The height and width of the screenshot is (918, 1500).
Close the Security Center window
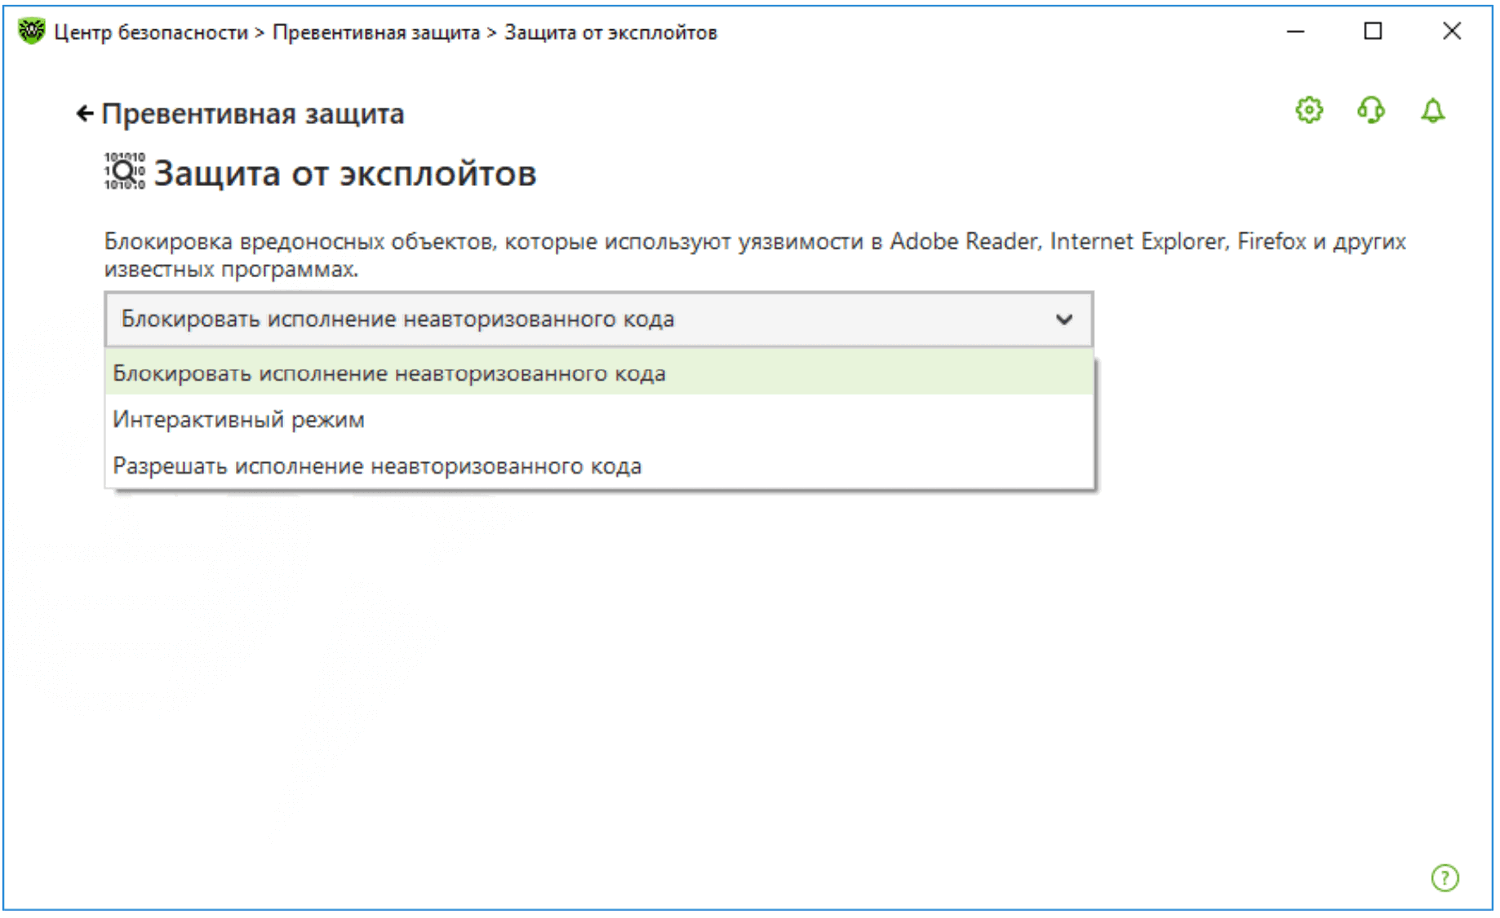pos(1452,32)
